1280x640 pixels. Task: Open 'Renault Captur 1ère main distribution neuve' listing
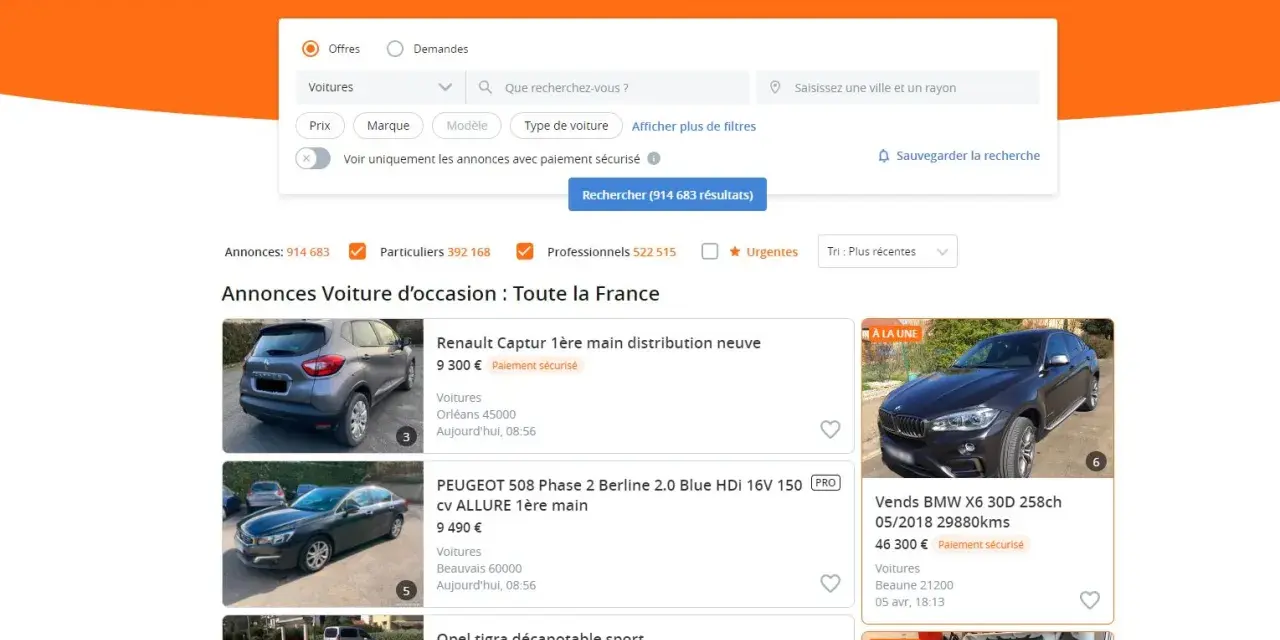coord(599,343)
